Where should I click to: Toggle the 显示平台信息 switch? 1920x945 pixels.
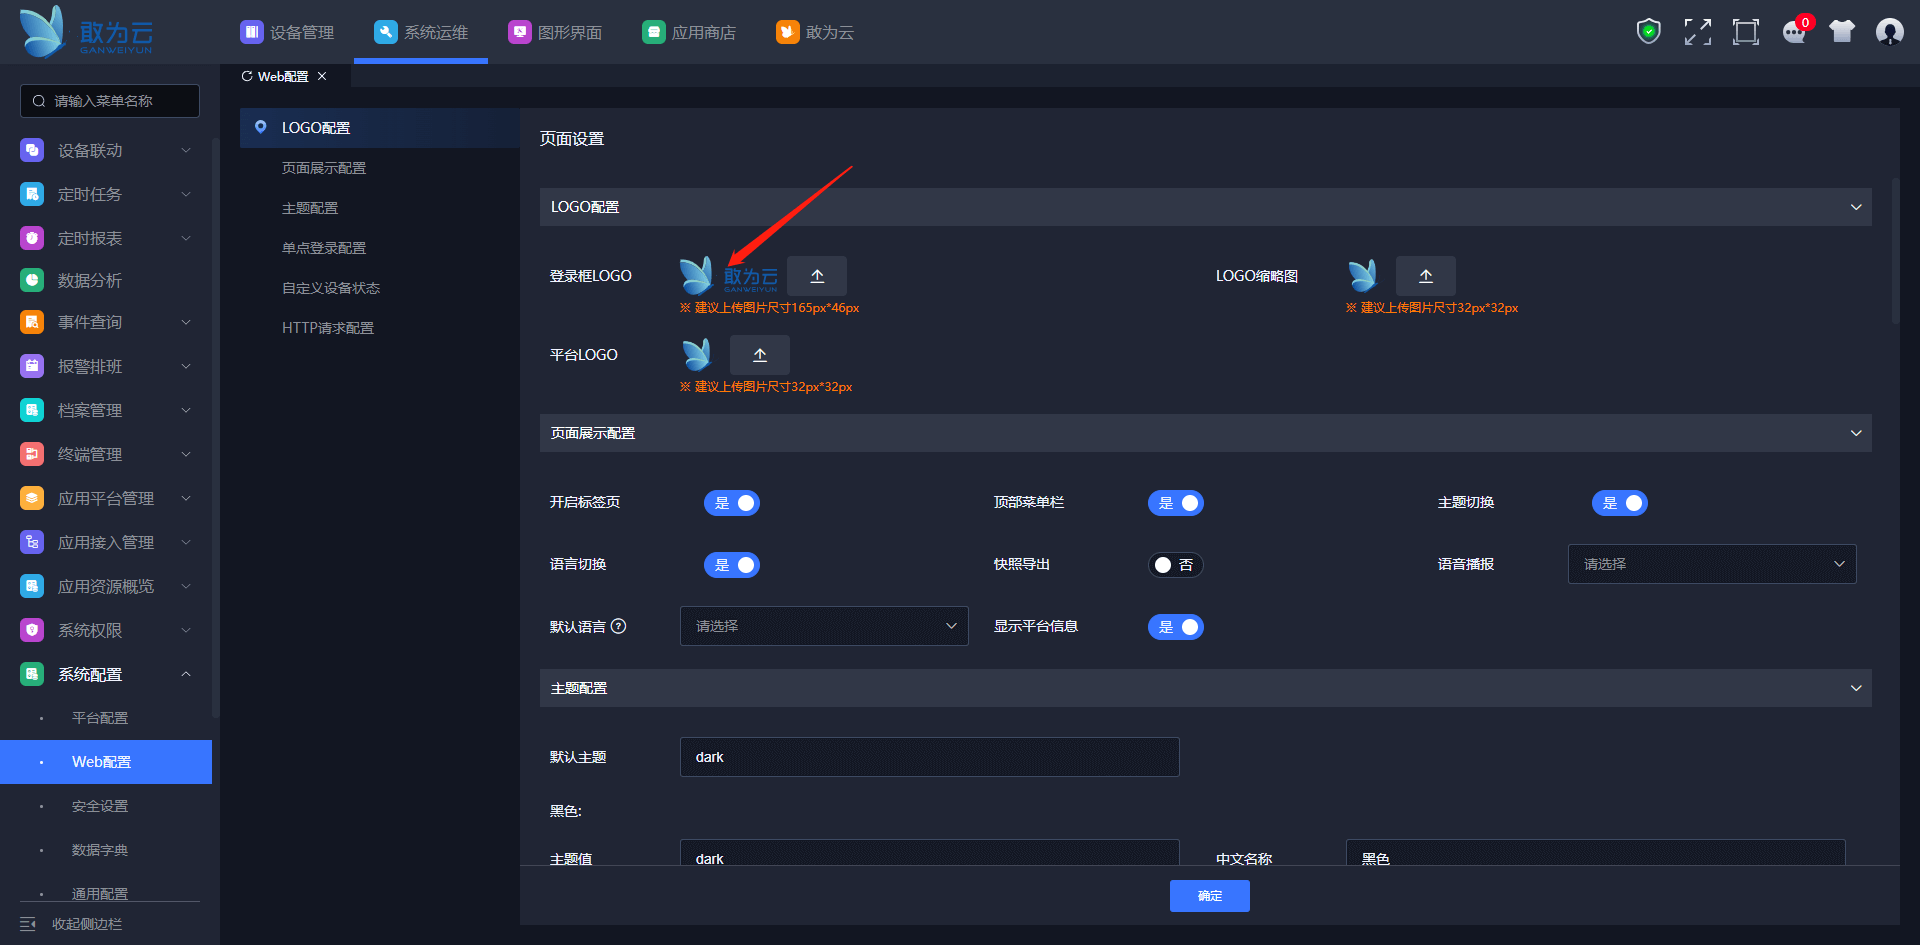click(1176, 627)
